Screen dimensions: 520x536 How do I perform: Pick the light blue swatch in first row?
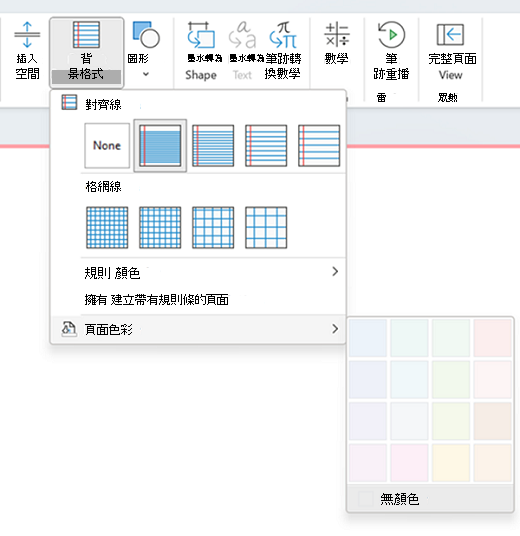coord(368,338)
